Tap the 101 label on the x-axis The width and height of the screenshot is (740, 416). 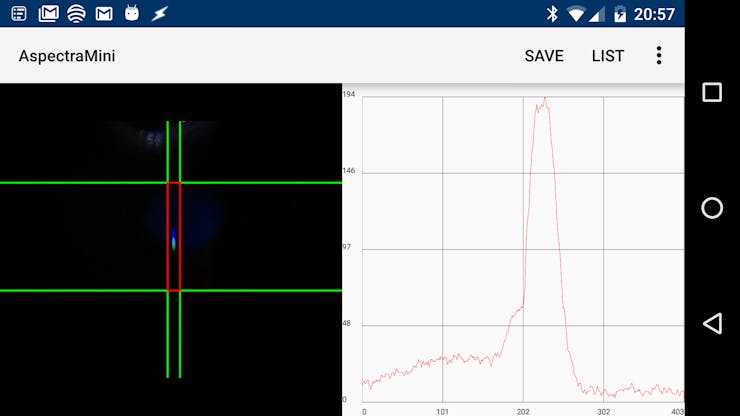[x=442, y=412]
